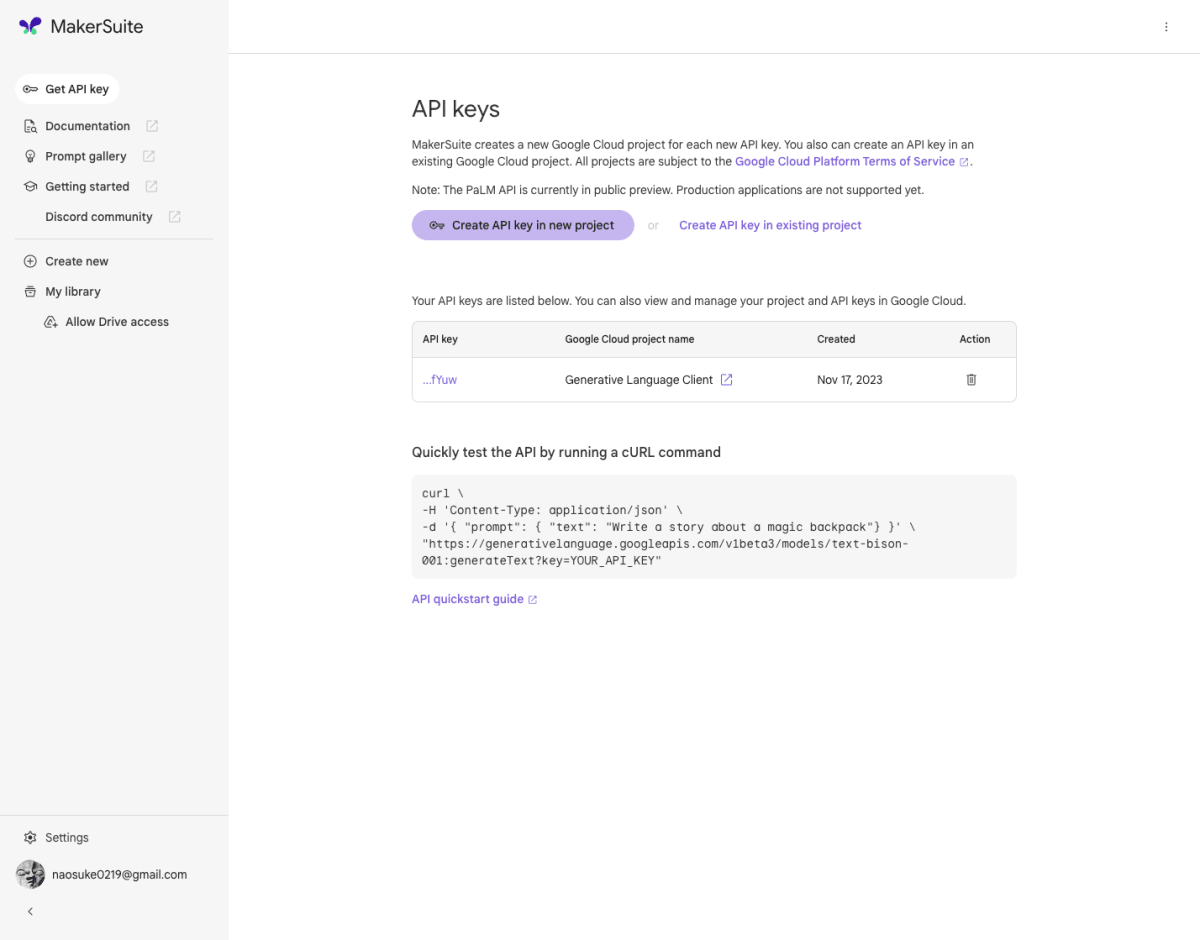Screen dimensions: 1200x940
Task: Click the naosuke0219@gmail.com account label
Action: point(120,874)
